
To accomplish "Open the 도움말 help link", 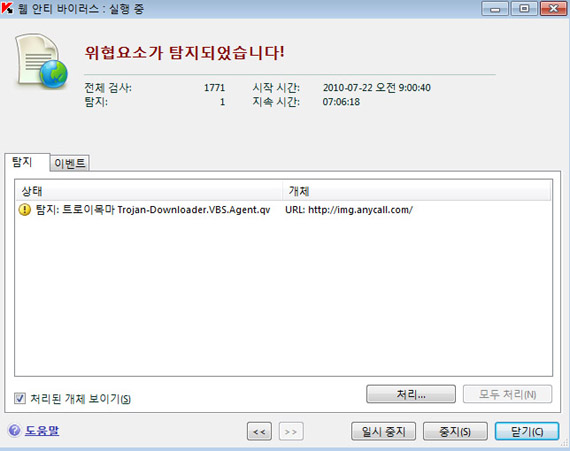I will (x=42, y=431).
